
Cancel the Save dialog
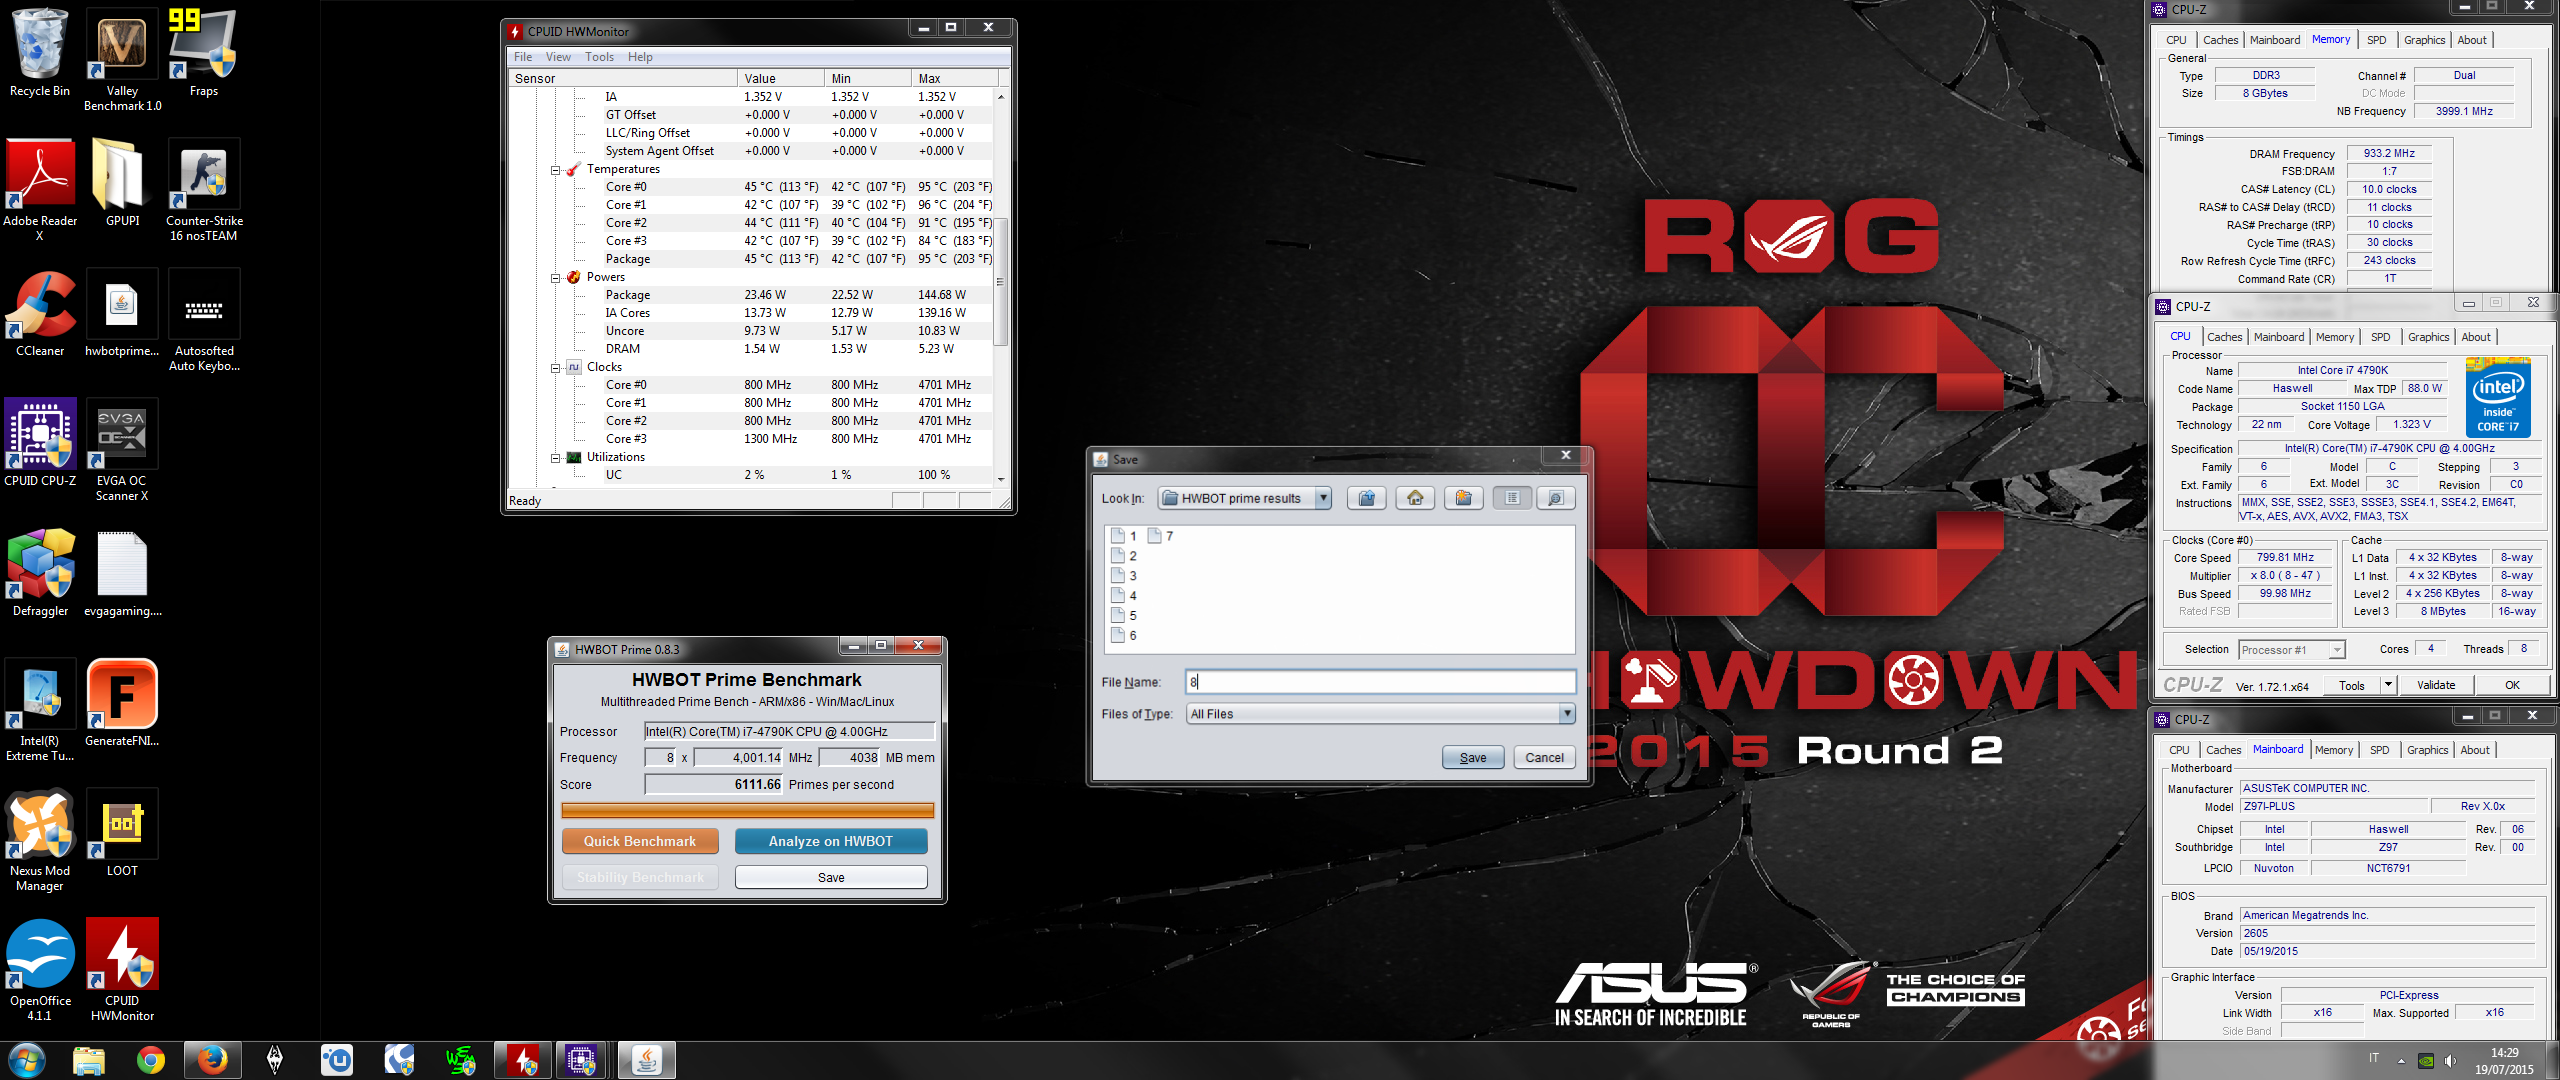[x=1544, y=757]
